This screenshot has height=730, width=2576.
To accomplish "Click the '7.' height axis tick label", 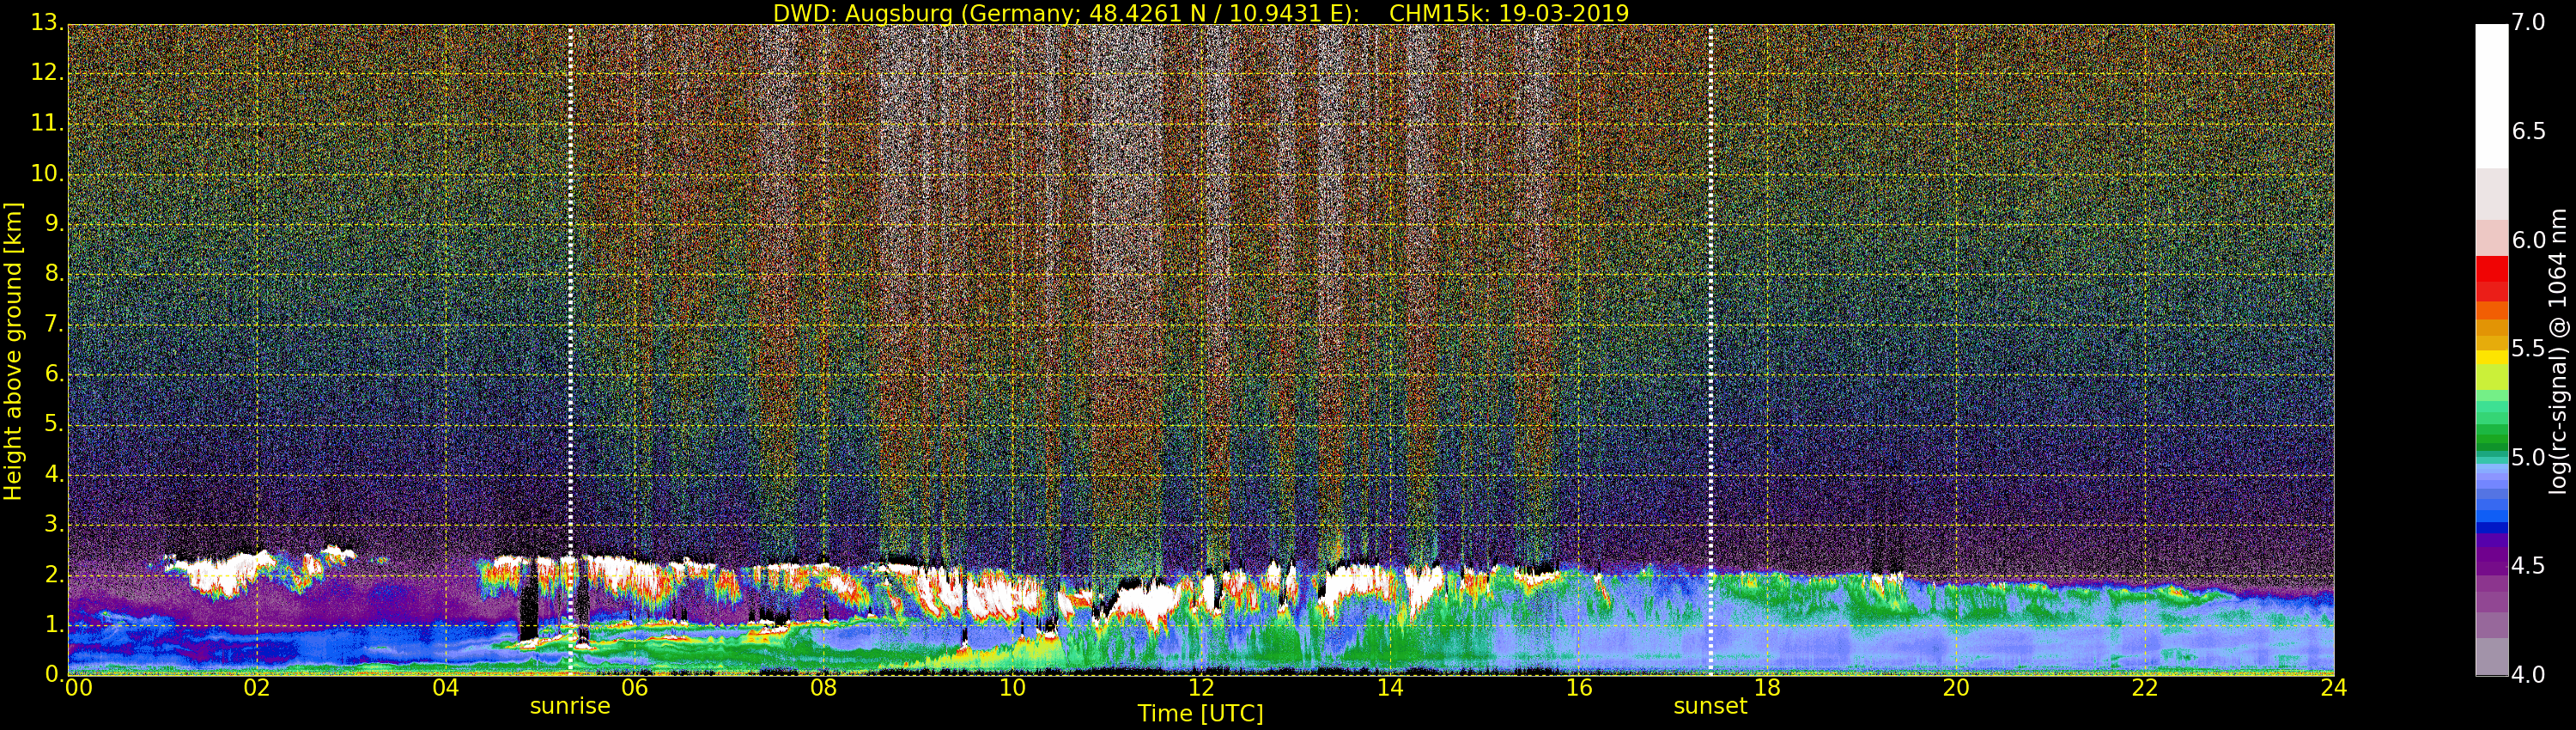I will (53, 323).
